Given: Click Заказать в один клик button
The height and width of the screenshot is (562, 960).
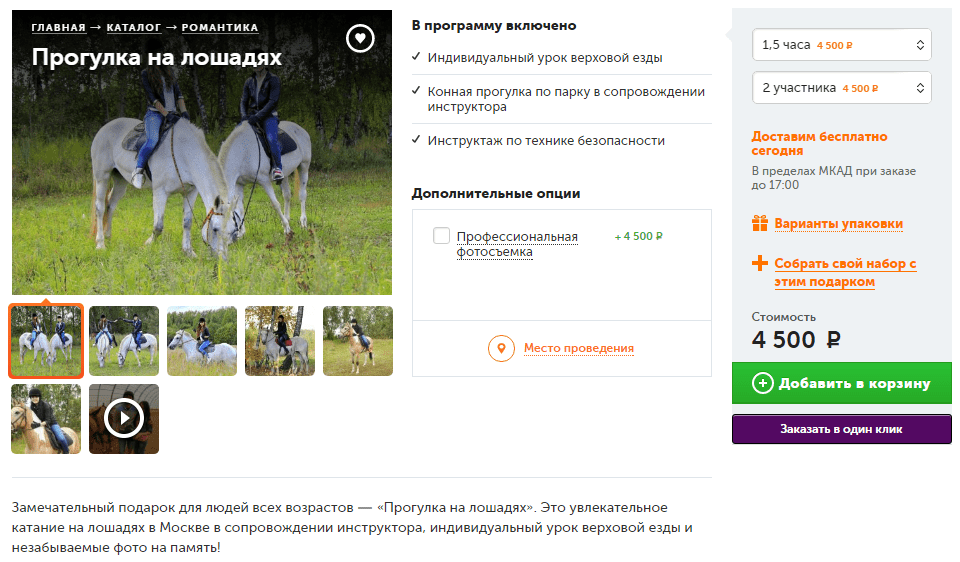Looking at the screenshot, I should (842, 429).
